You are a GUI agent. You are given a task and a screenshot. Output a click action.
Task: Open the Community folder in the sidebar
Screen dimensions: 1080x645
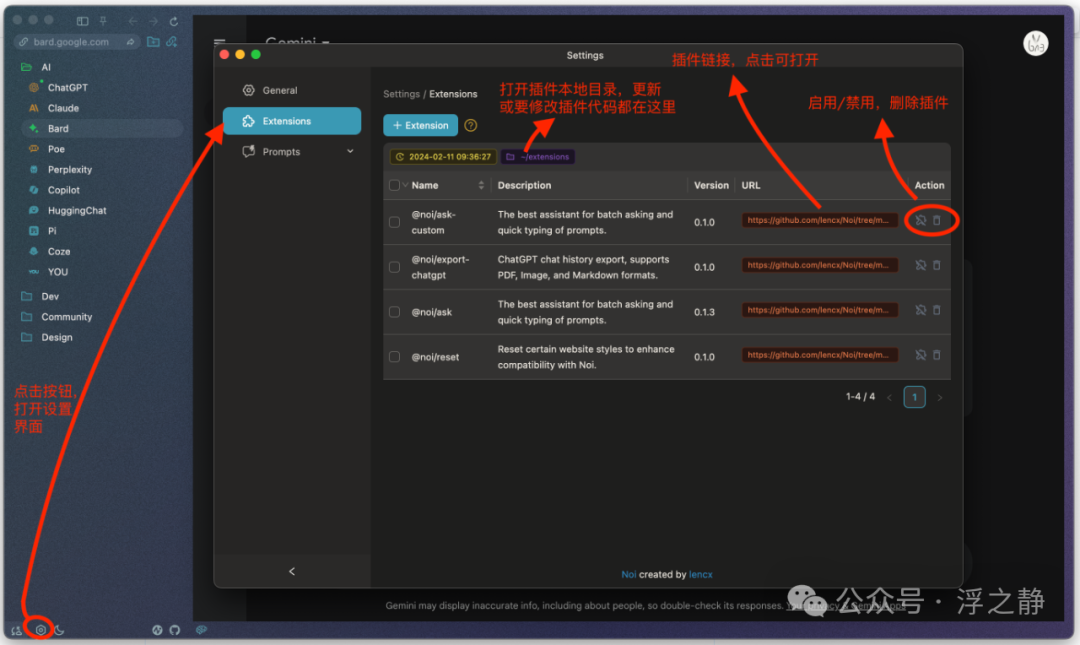pyautogui.click(x=66, y=317)
